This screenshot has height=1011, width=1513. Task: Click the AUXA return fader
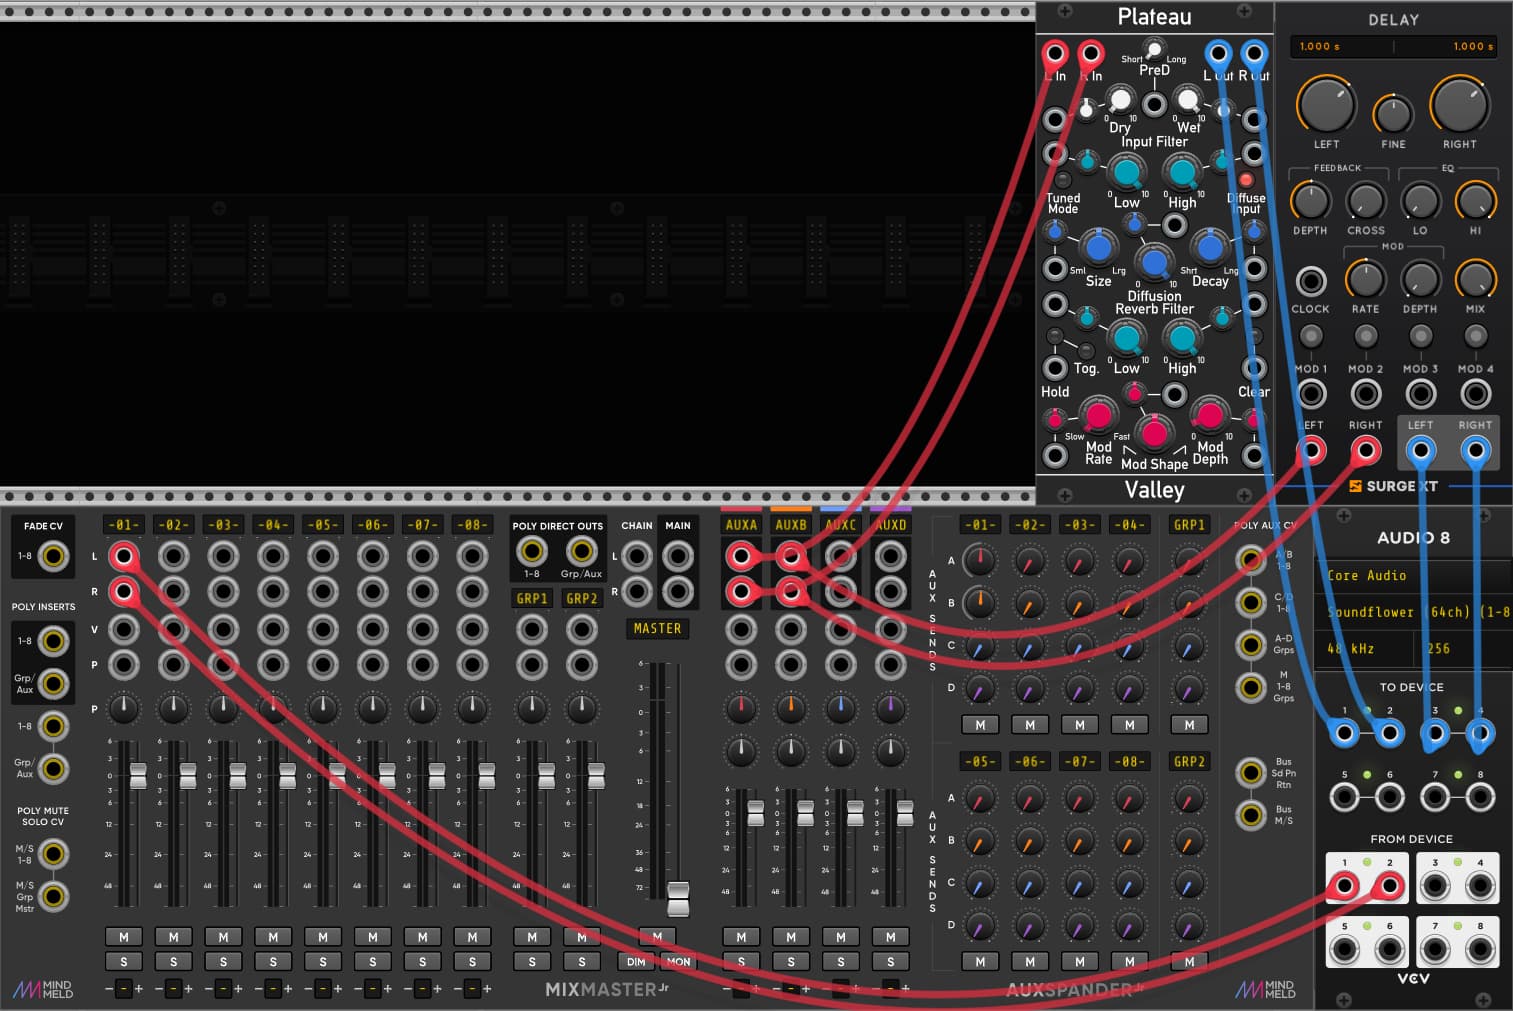click(756, 812)
